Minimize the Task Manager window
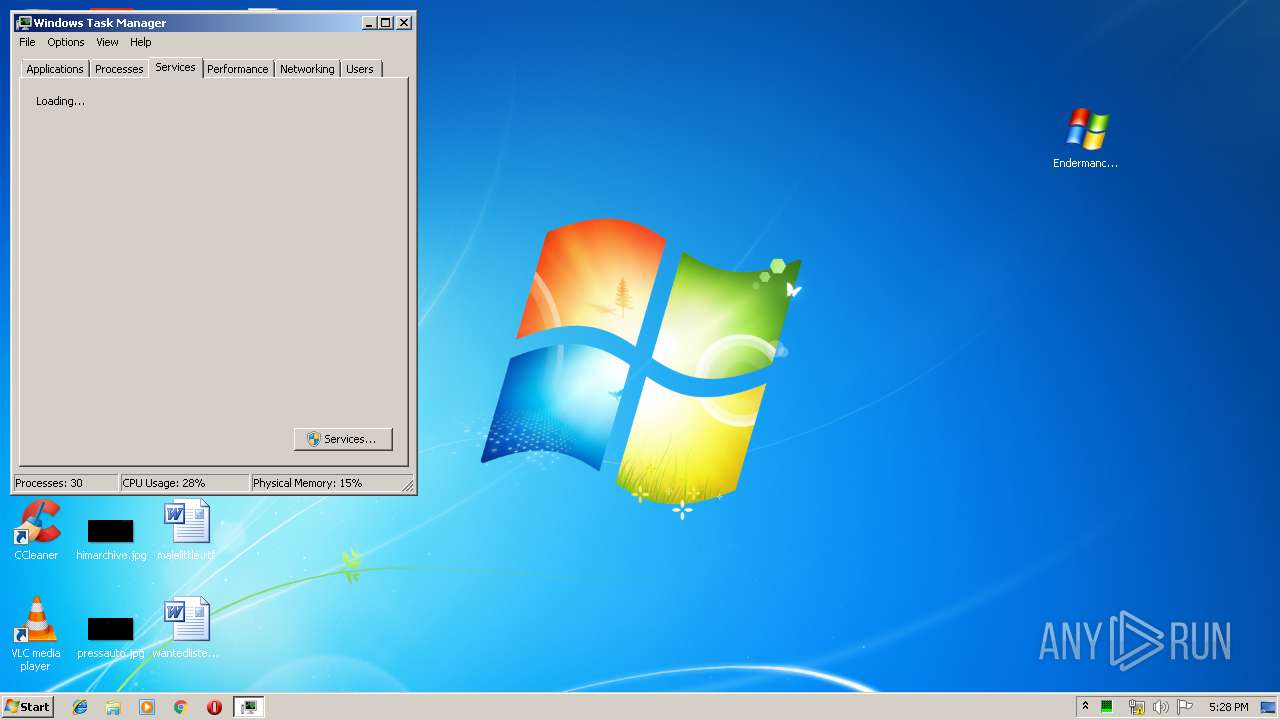Viewport: 1280px width, 720px height. [x=369, y=22]
